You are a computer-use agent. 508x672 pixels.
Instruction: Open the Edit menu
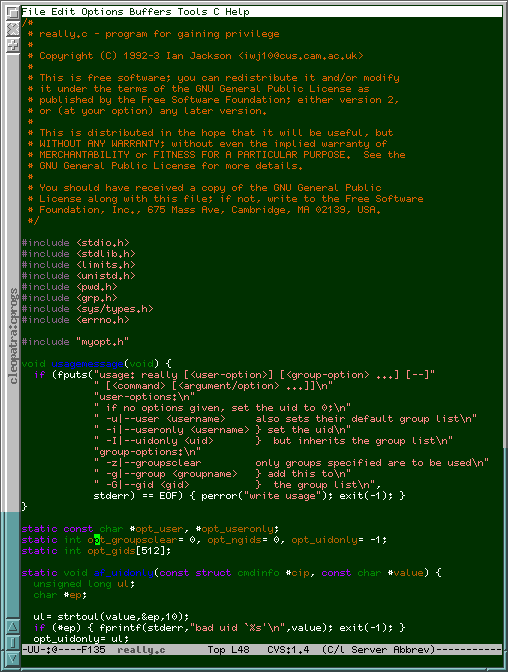63,12
